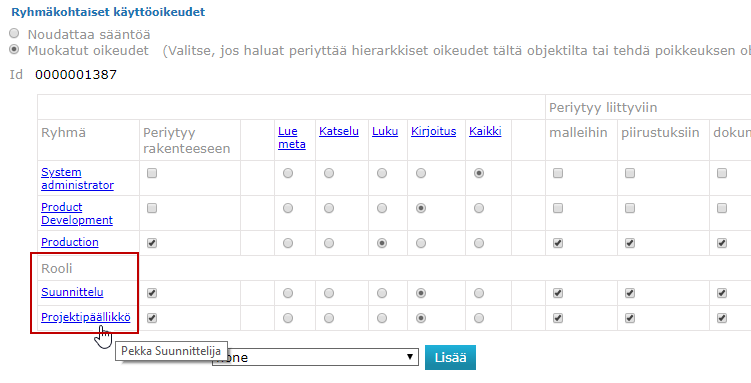The width and height of the screenshot is (751, 383).
Task: Uncheck malleihin inheritance for Projektipäällikkö
Action: (x=558, y=318)
